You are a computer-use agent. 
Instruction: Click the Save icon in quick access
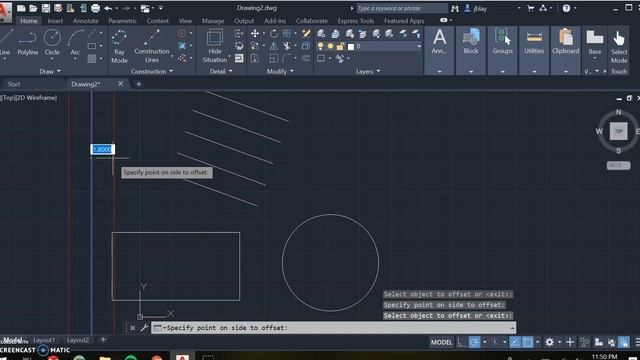click(x=46, y=8)
